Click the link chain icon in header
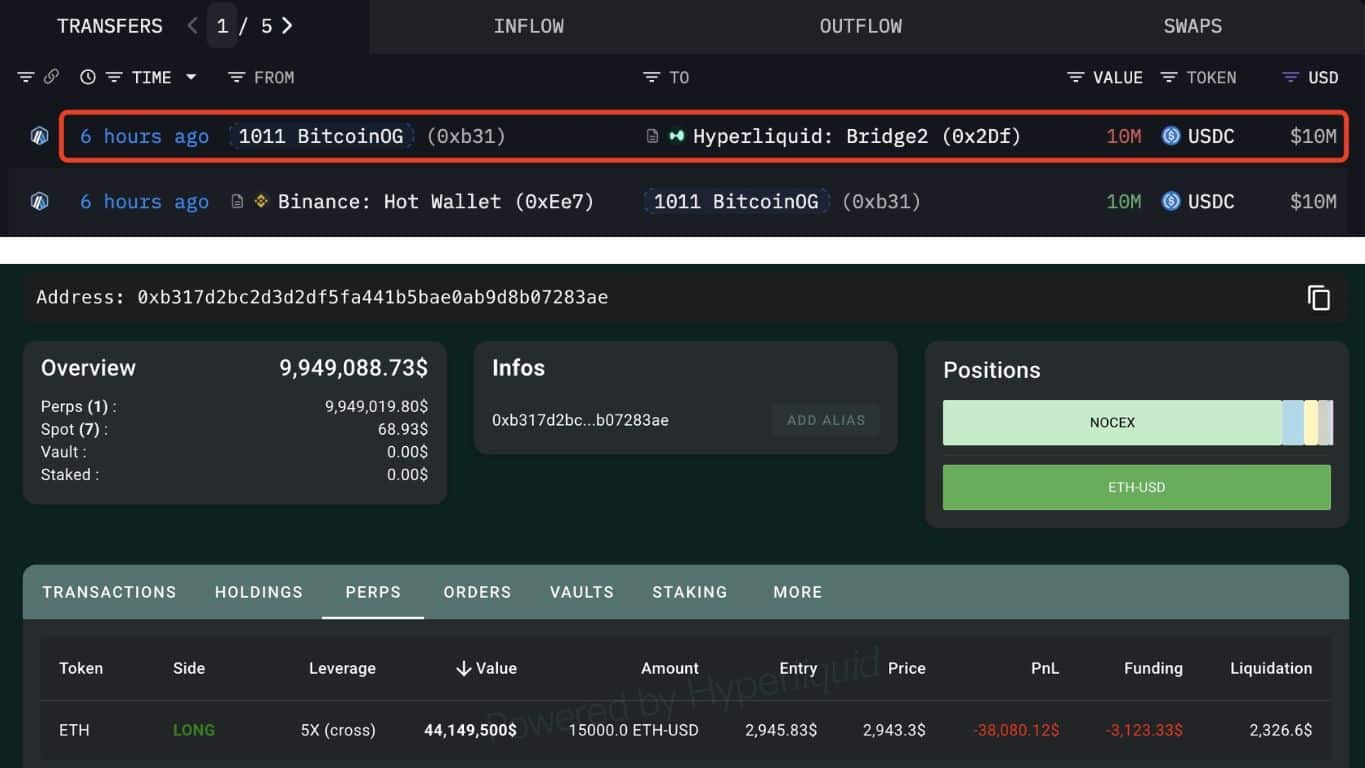 (51, 77)
